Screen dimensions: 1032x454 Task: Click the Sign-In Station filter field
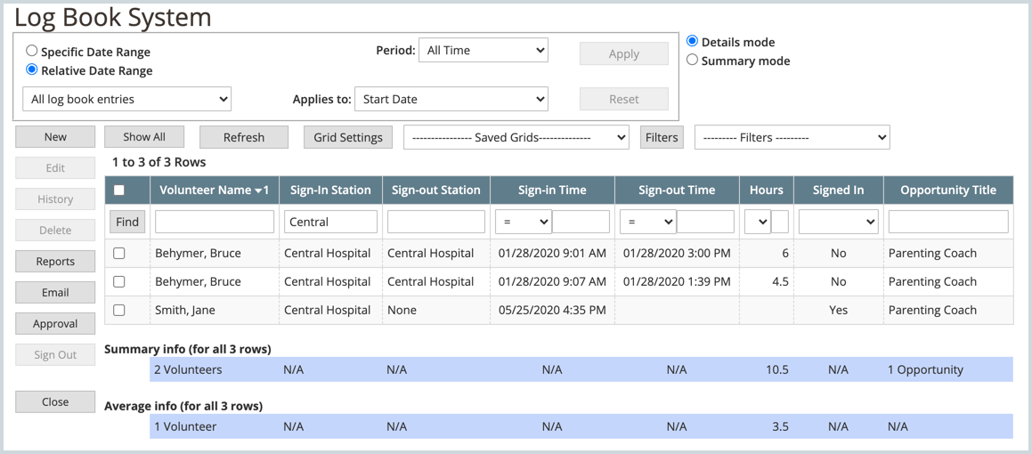[x=331, y=221]
